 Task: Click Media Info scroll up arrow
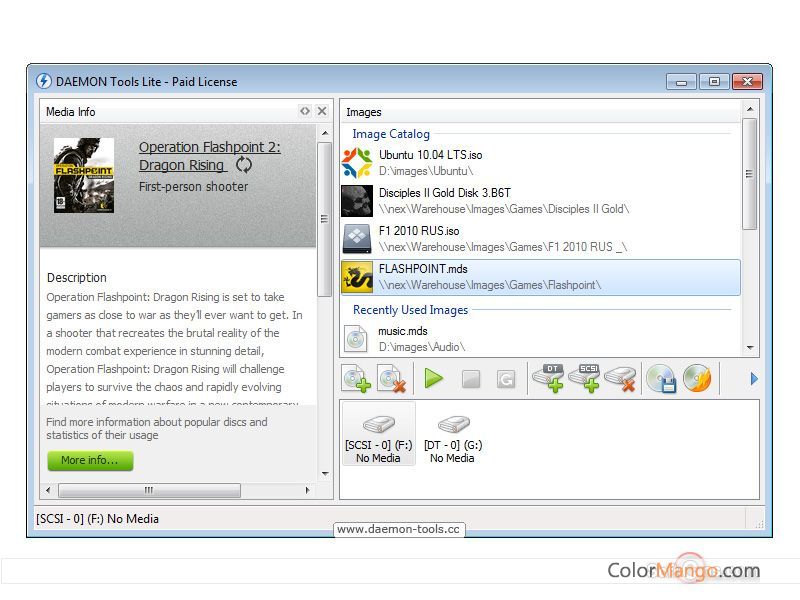(325, 133)
